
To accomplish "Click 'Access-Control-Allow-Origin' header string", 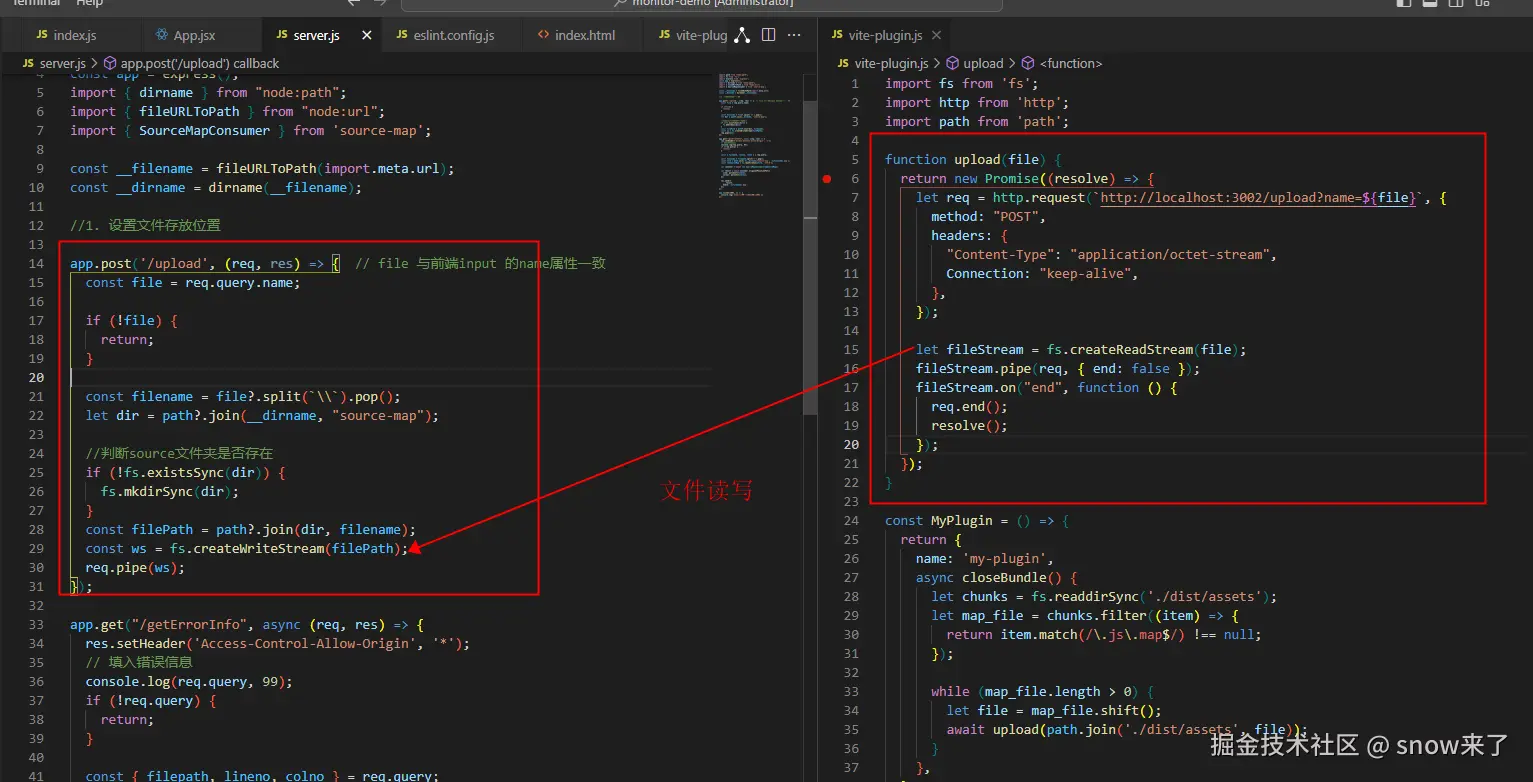I will coord(302,644).
